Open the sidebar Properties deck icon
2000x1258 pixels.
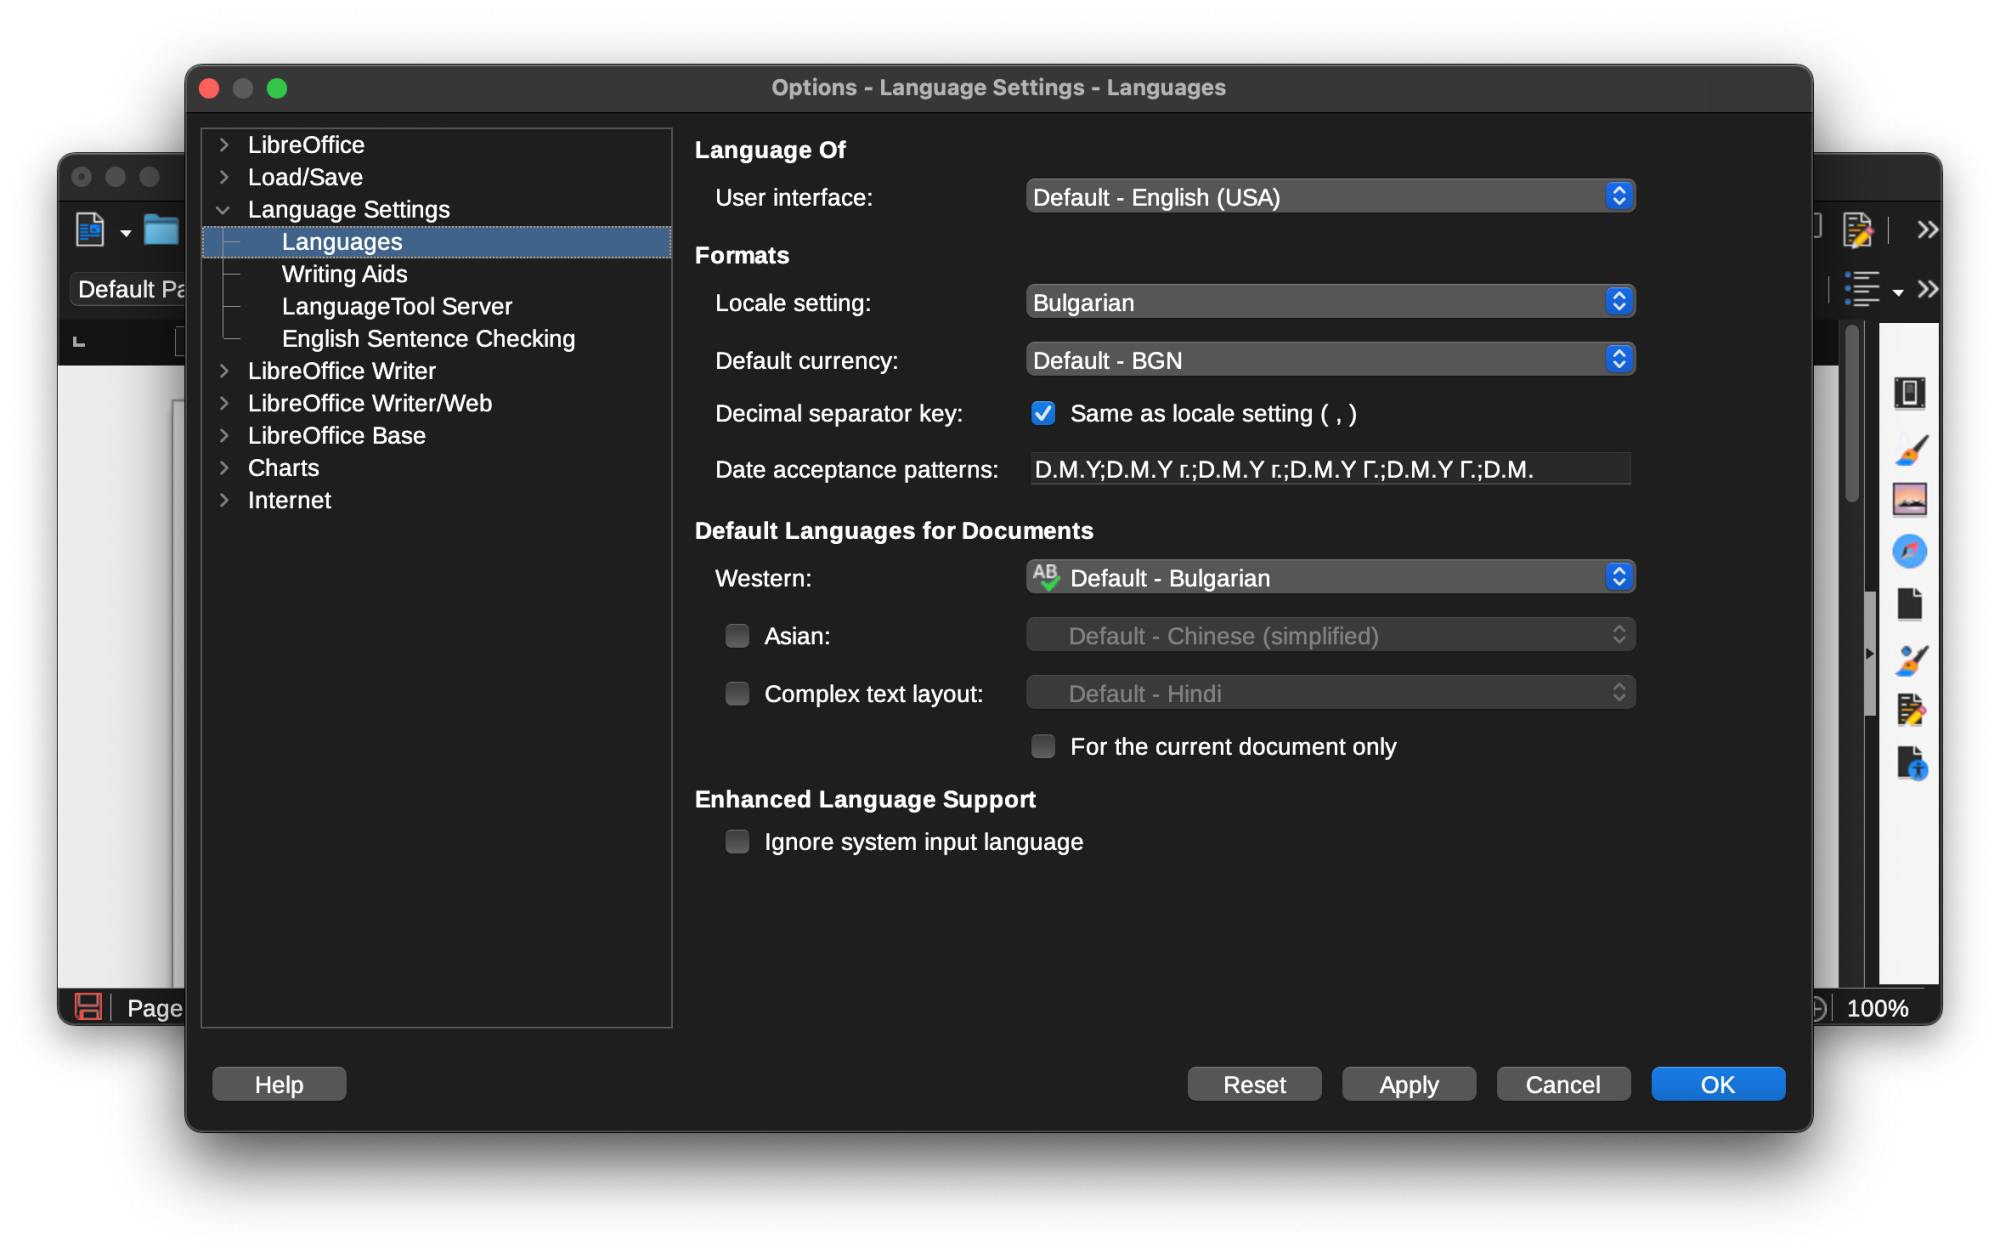point(1909,393)
